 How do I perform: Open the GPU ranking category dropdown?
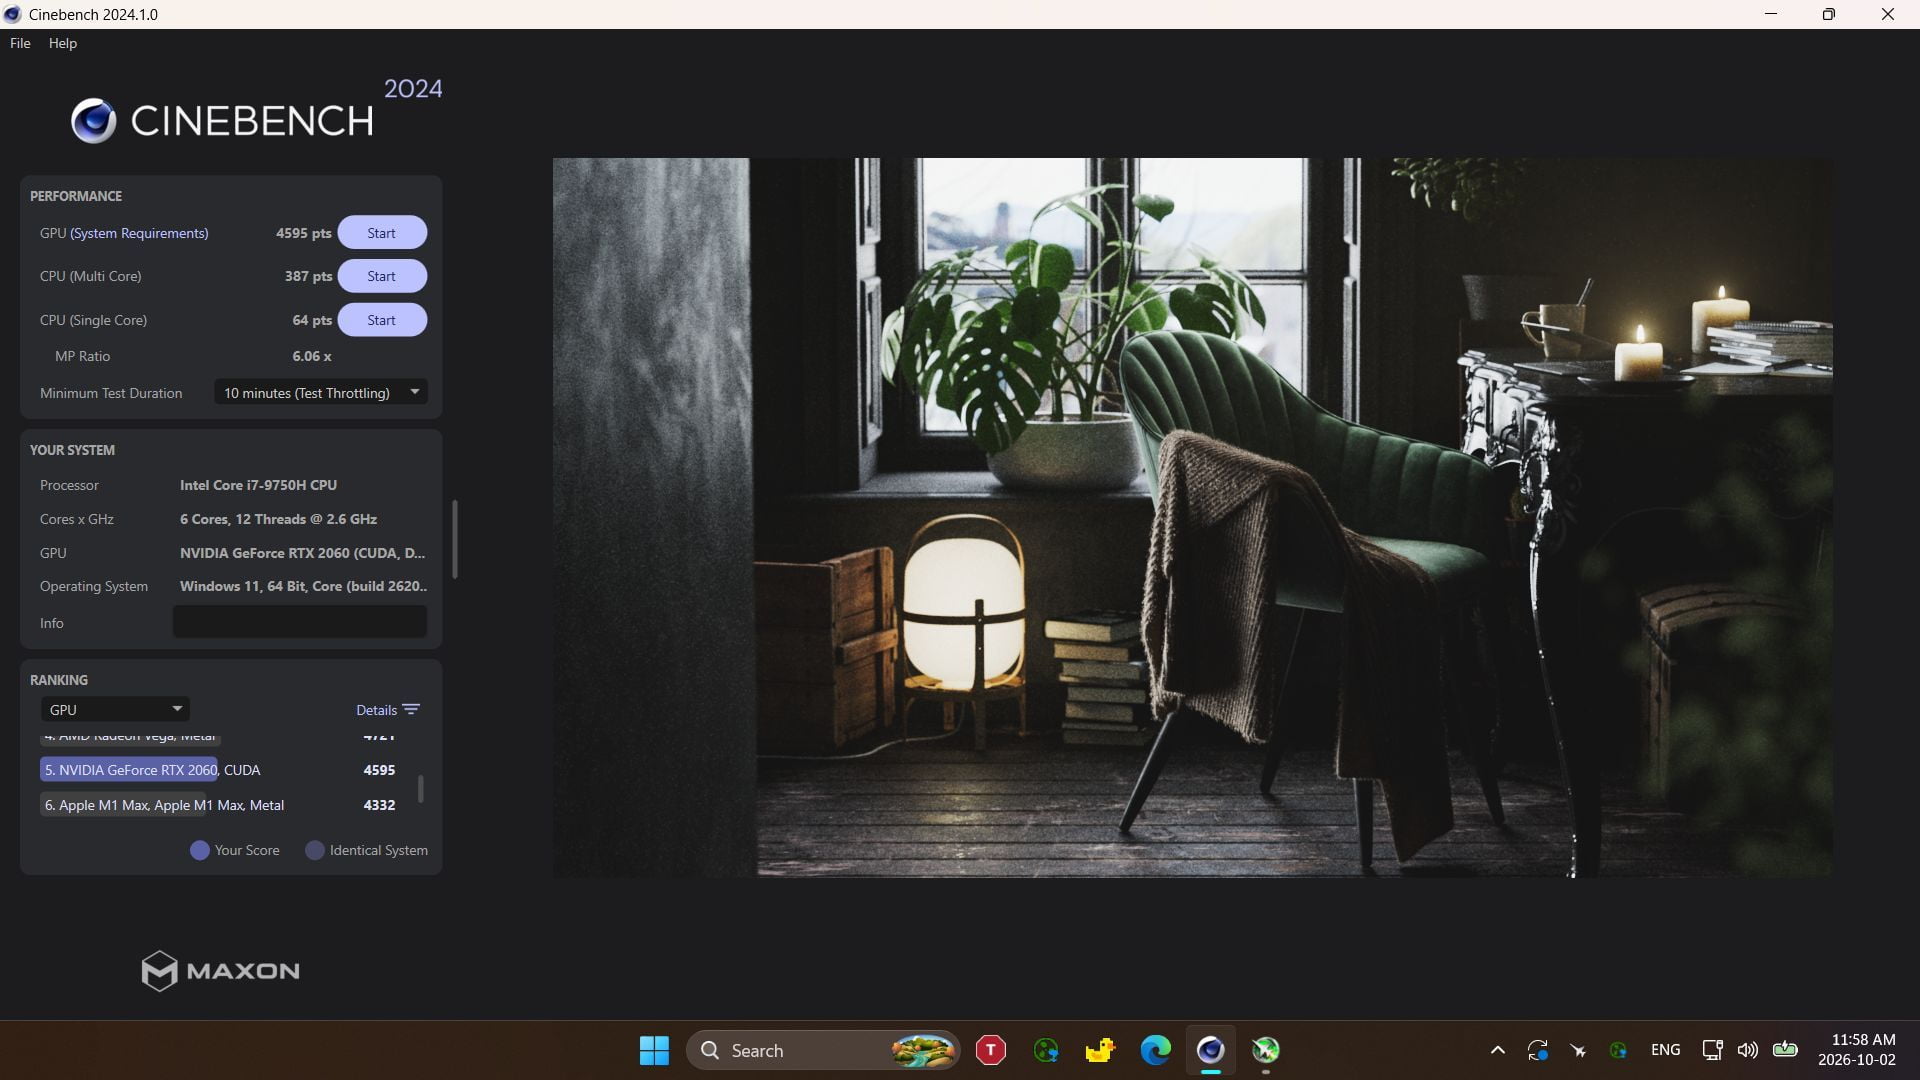pos(115,709)
